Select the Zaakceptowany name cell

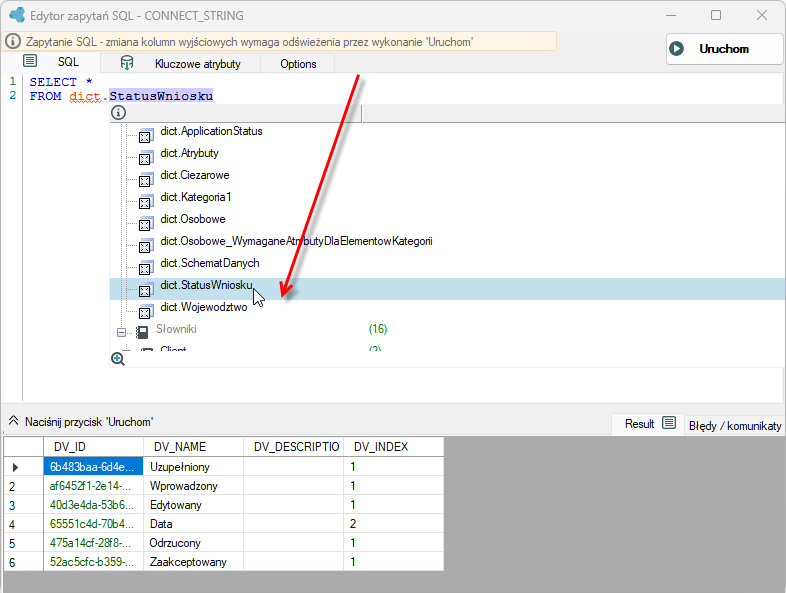click(193, 561)
